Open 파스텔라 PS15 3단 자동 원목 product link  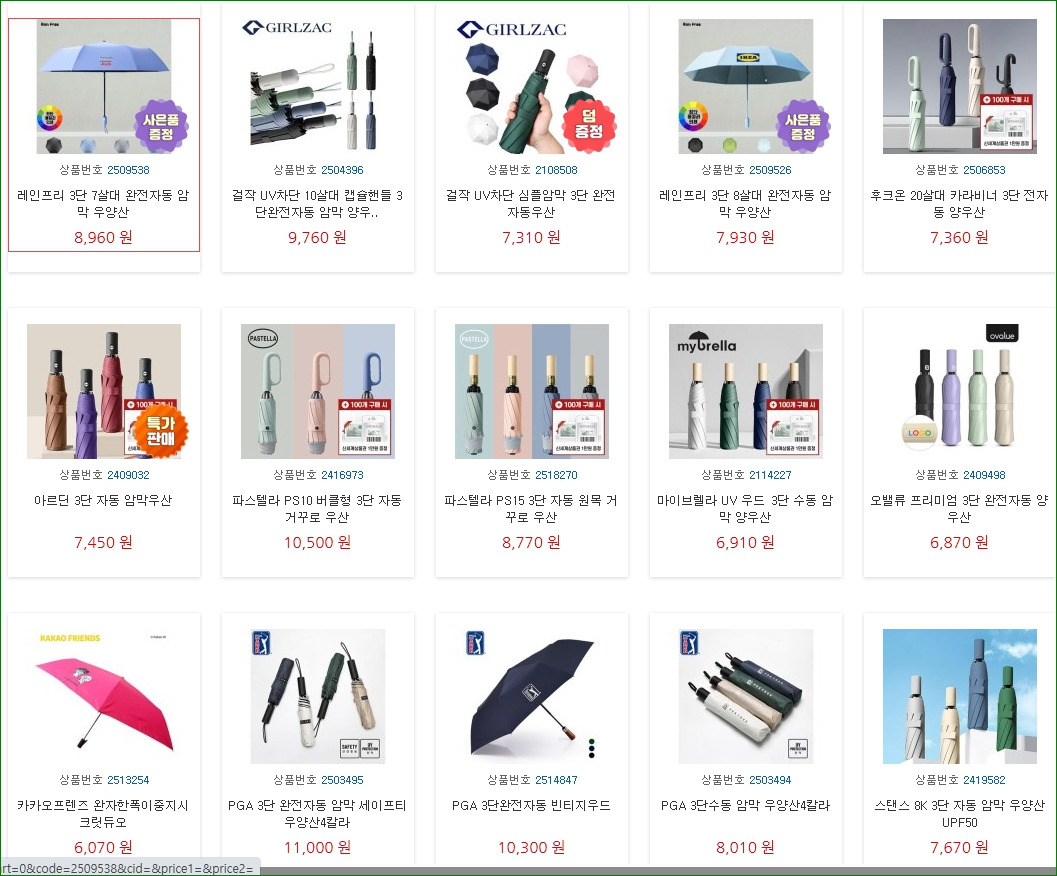(531, 508)
